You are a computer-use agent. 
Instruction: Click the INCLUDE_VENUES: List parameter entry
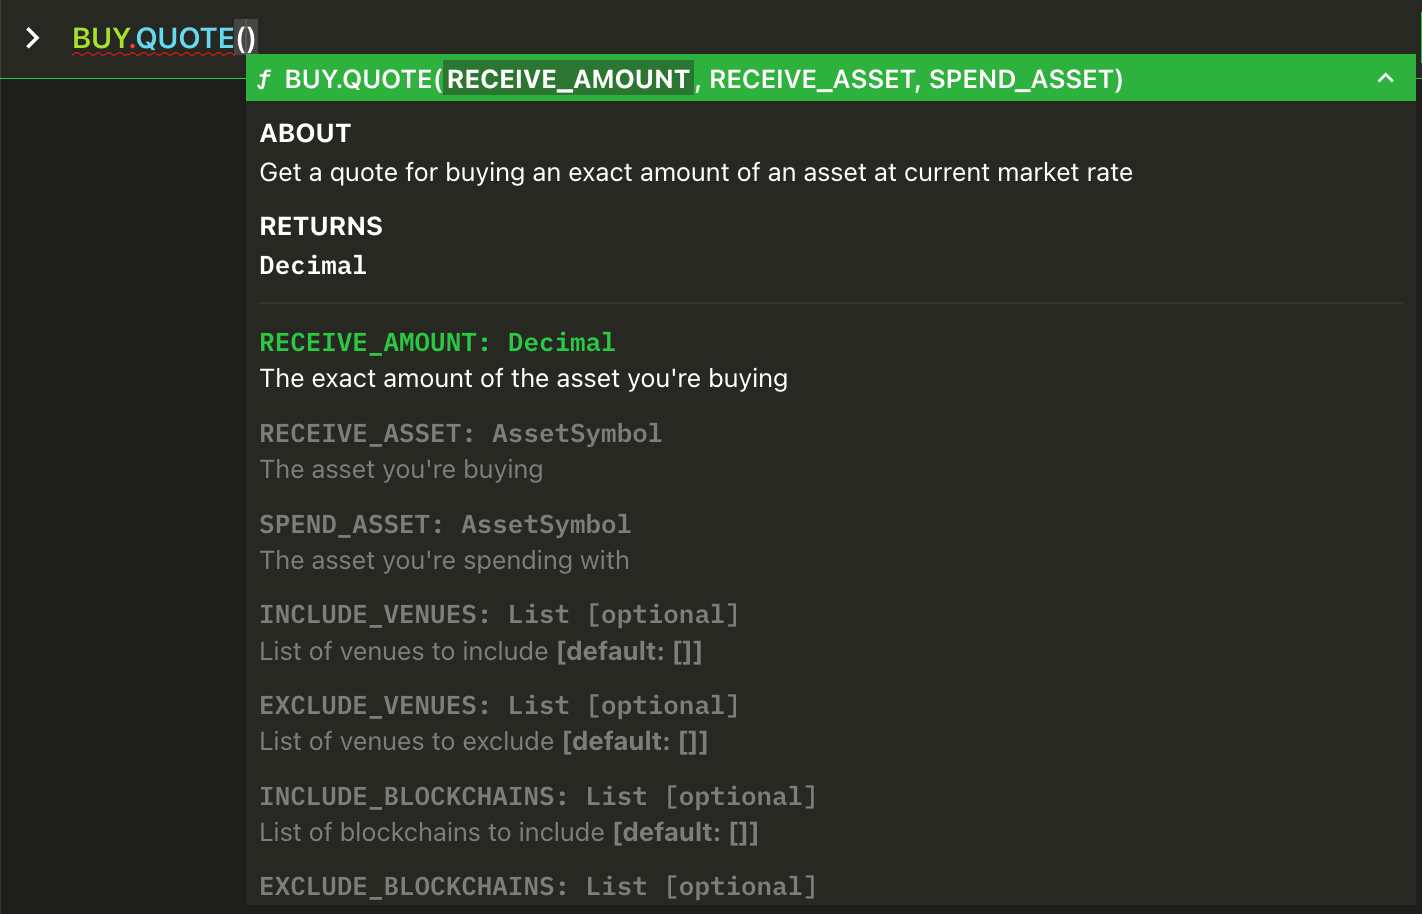(x=499, y=614)
